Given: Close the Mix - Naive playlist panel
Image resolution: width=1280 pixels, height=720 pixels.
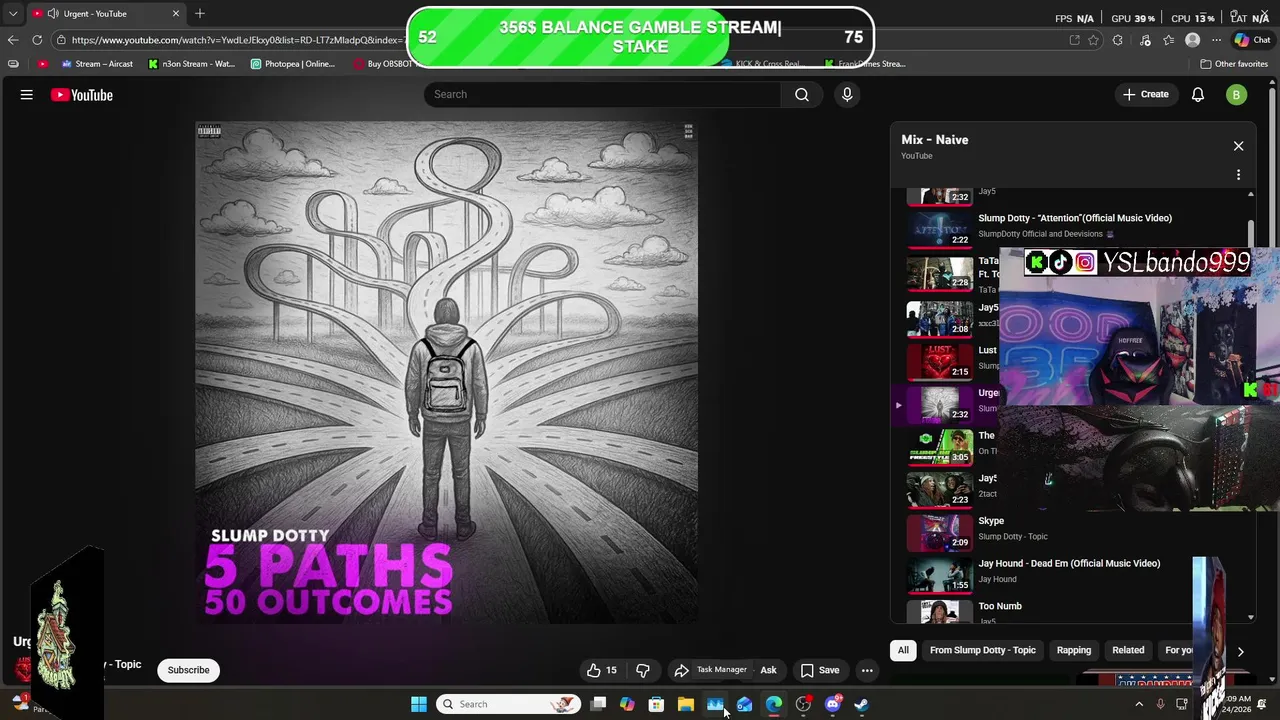Looking at the screenshot, I should click(1238, 146).
